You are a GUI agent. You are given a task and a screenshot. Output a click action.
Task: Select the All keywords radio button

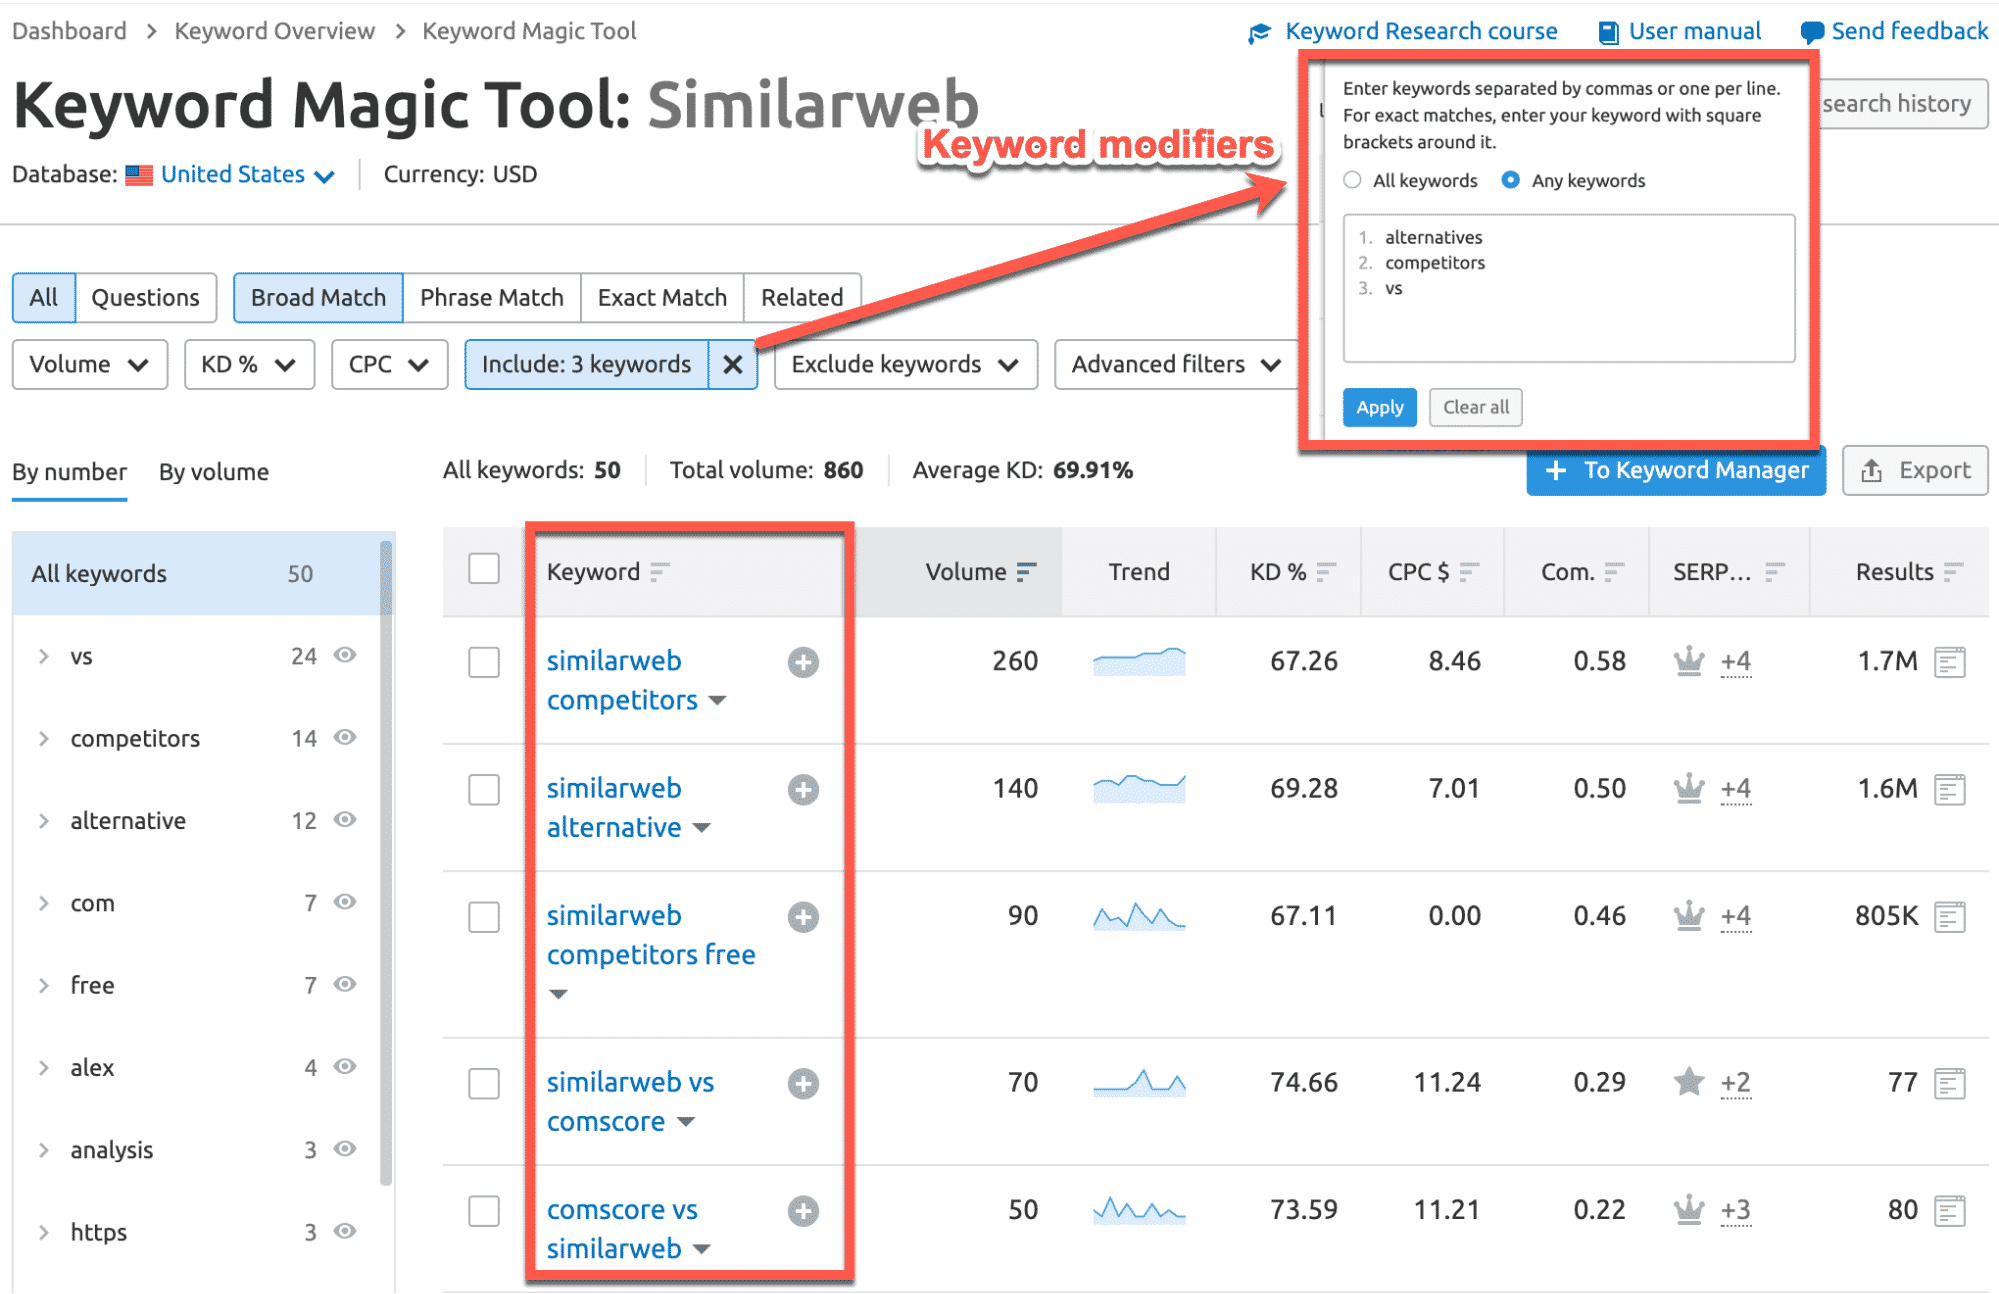tap(1353, 180)
